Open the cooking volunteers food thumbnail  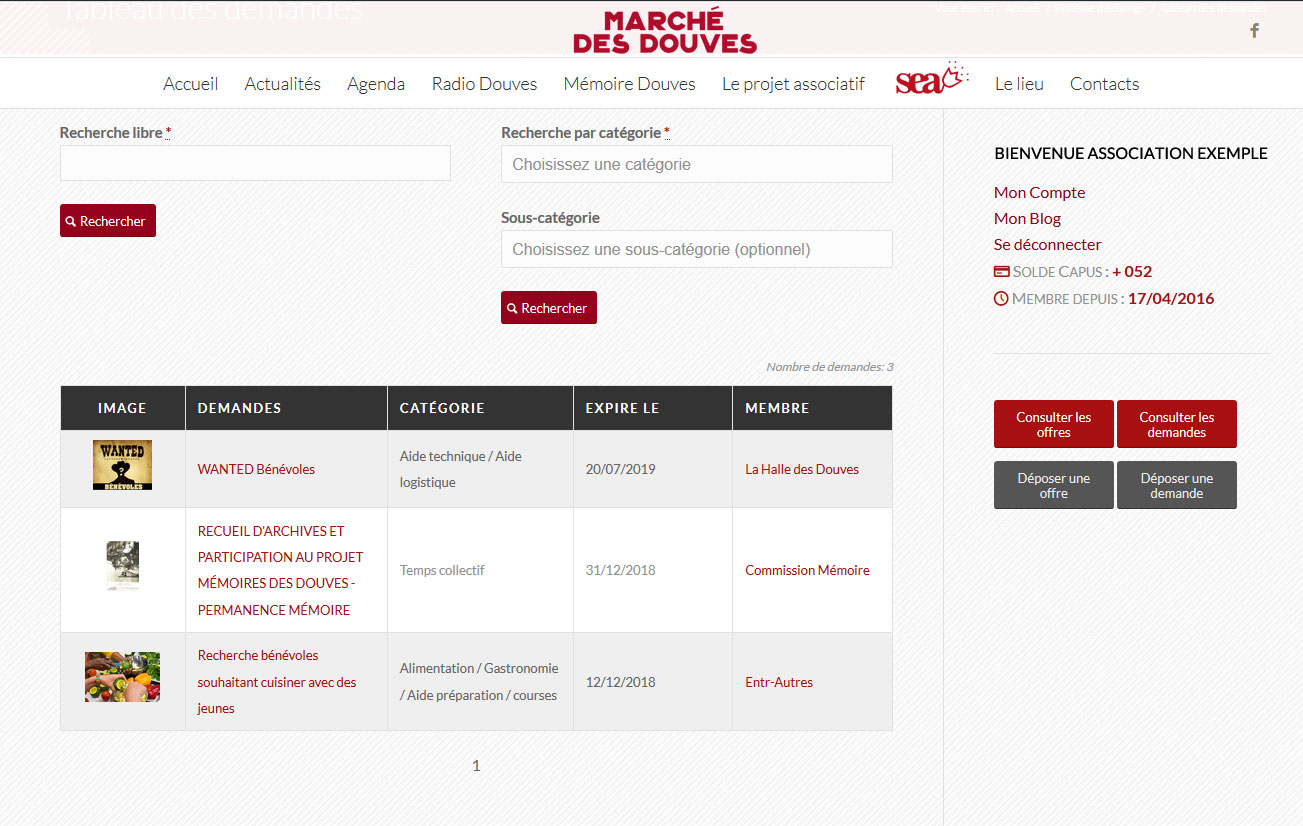coord(122,677)
